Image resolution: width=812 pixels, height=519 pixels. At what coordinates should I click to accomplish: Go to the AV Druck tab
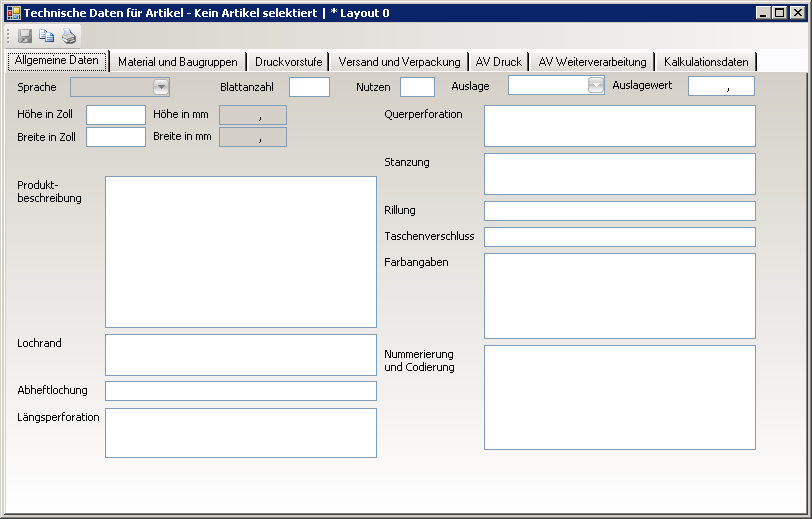coord(498,62)
